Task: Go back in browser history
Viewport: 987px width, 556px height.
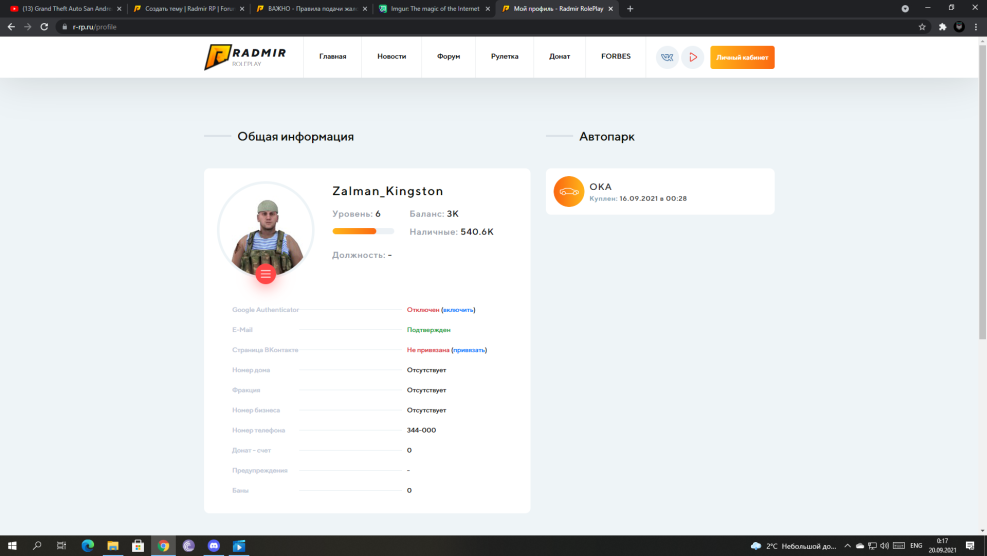Action: click(11, 27)
